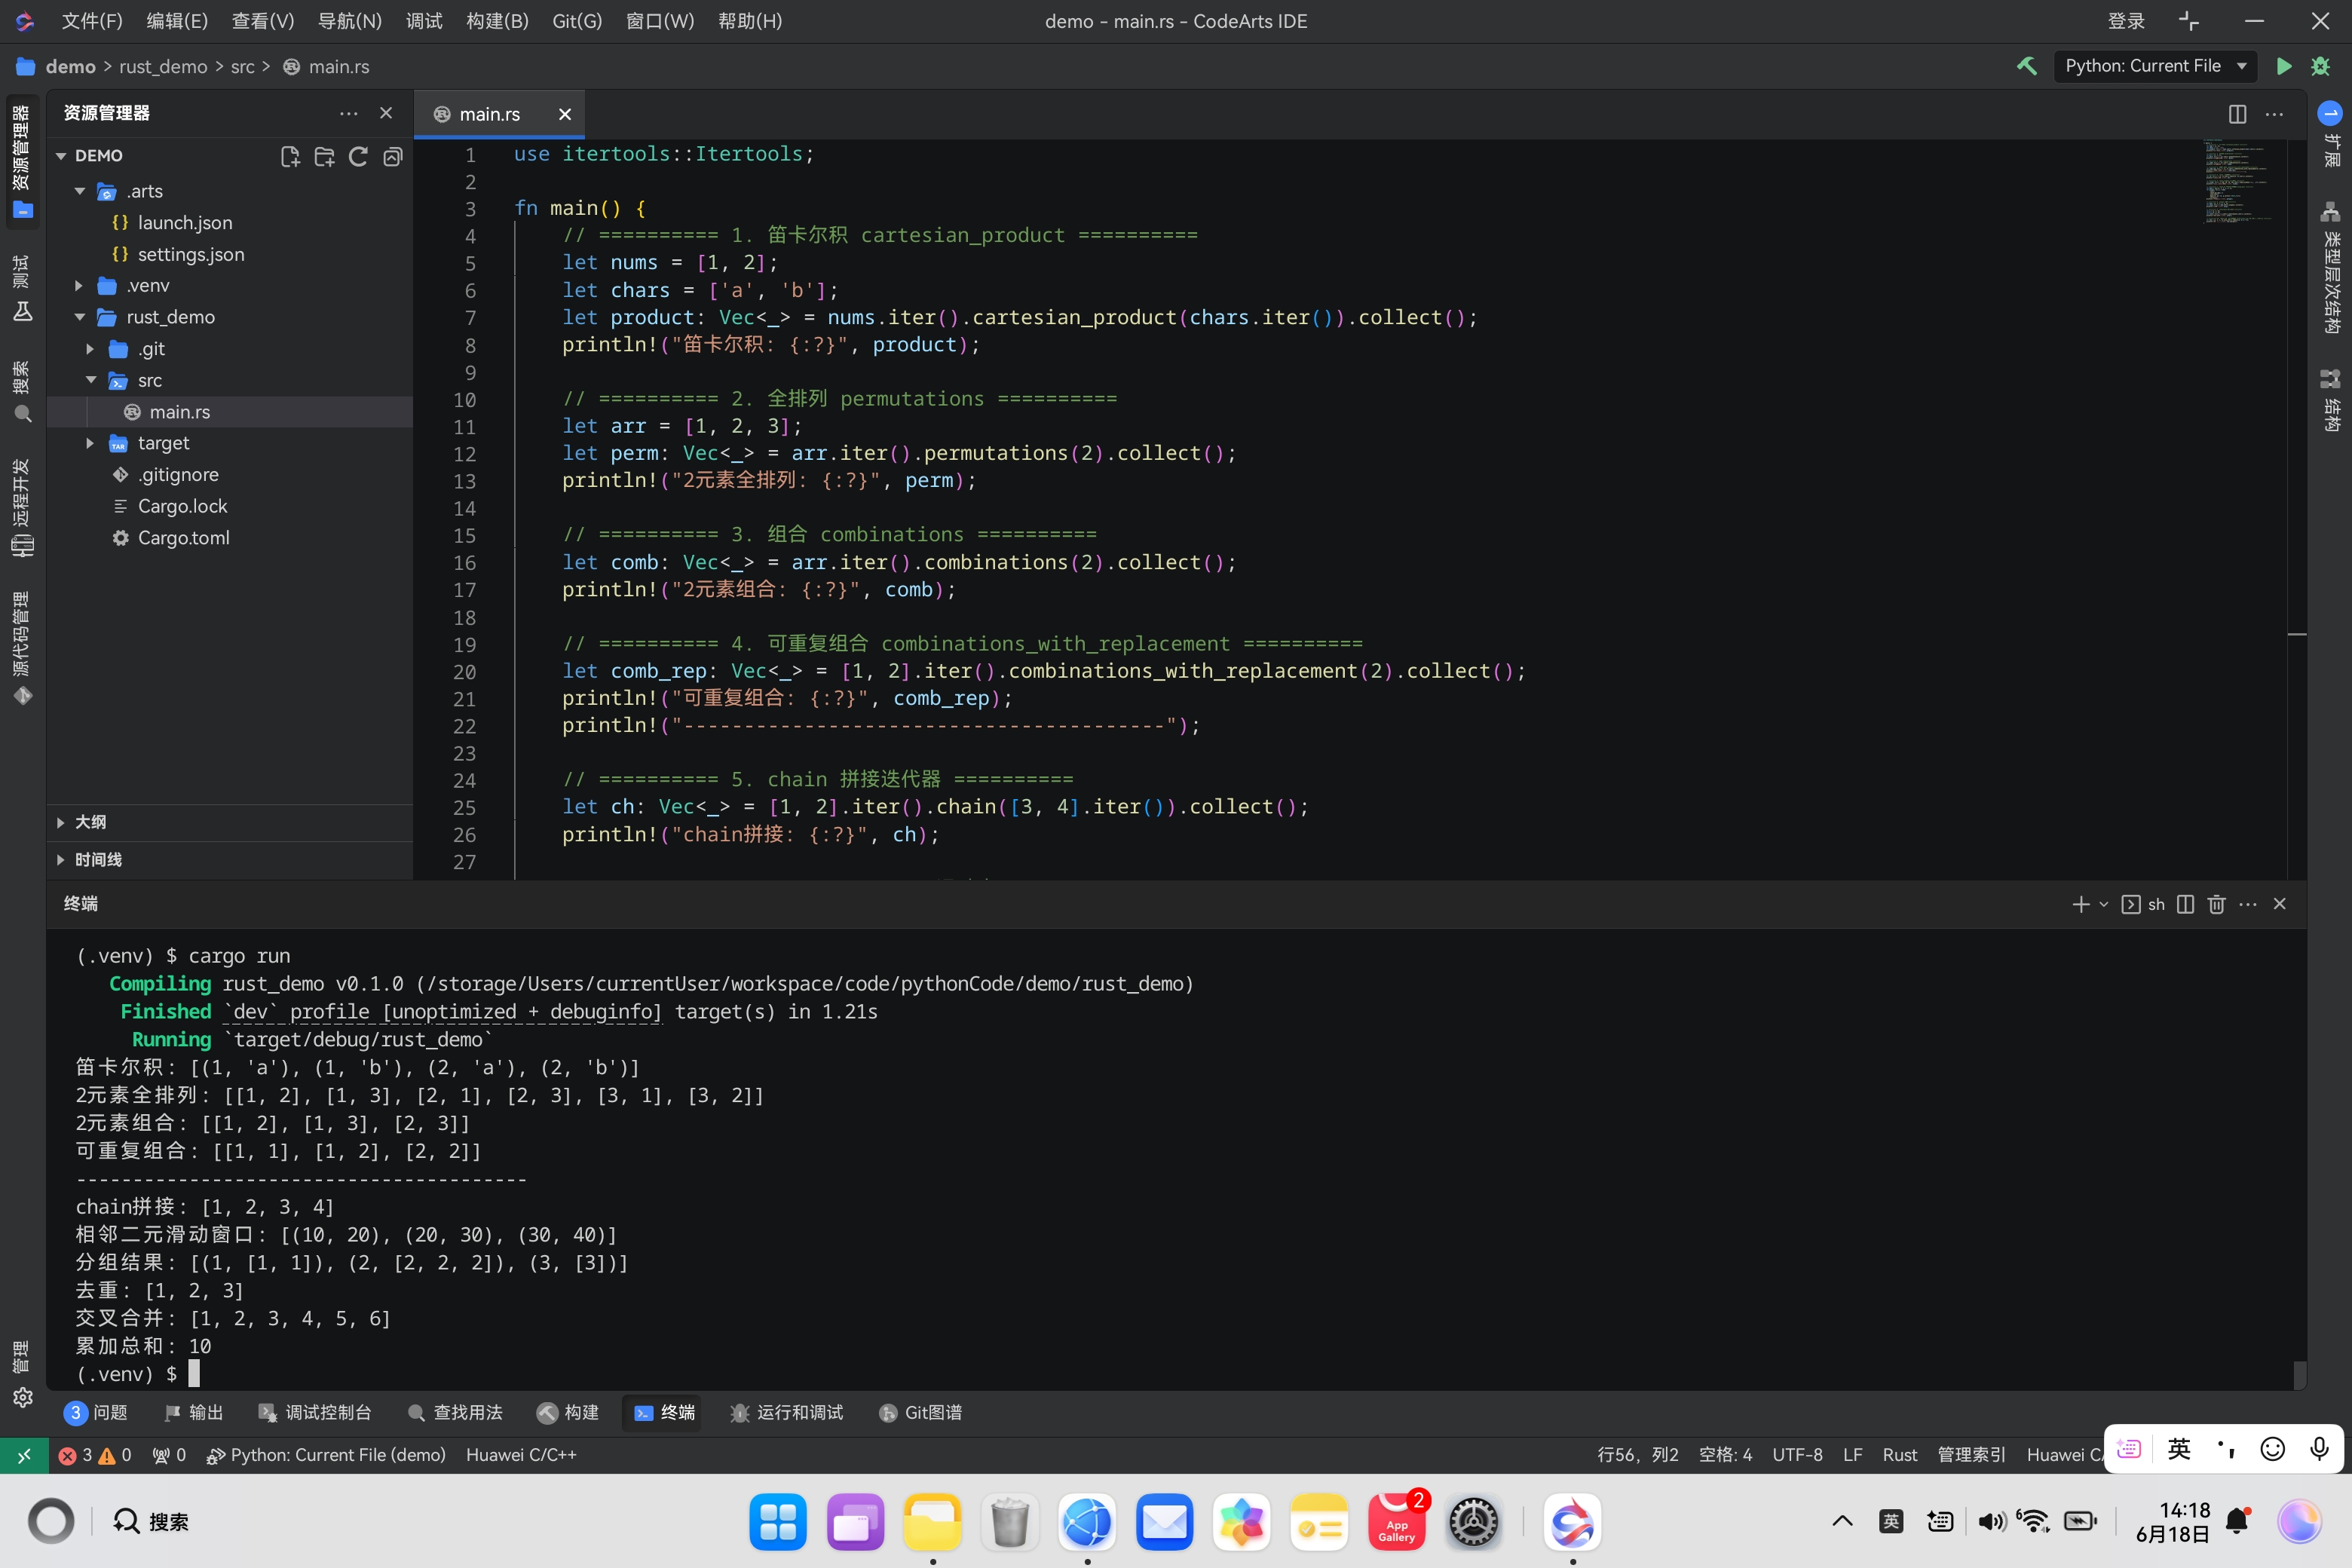
Task: Expand the timeline (时间线) section
Action: click(x=230, y=860)
